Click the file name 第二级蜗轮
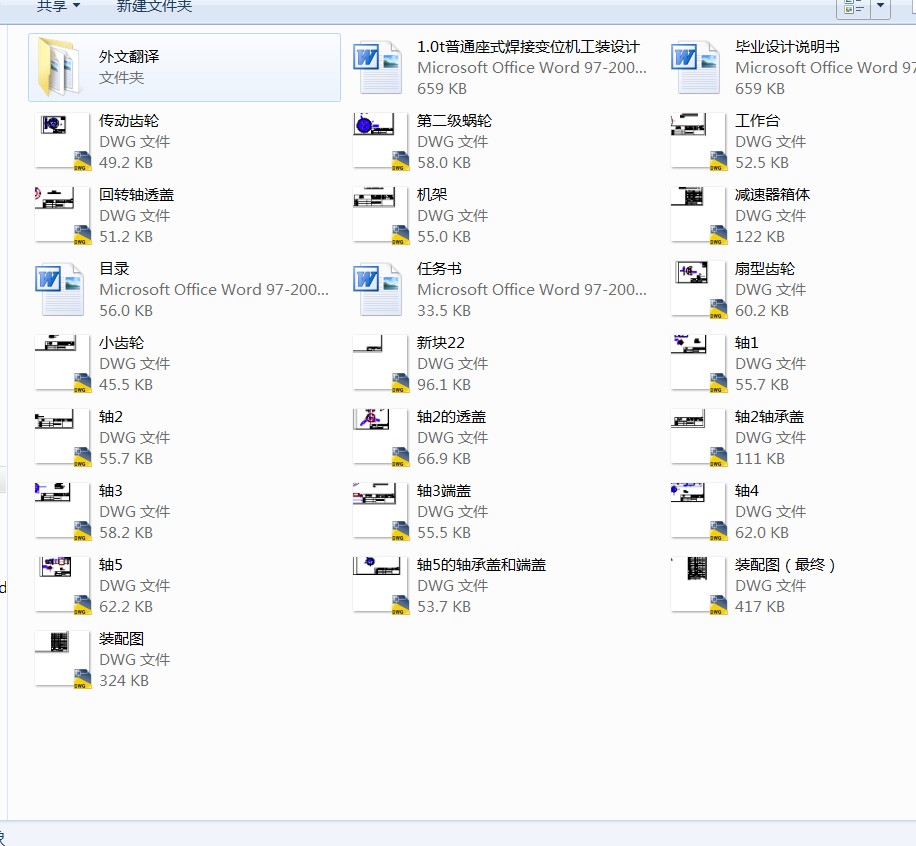The image size is (916, 846). pos(454,121)
